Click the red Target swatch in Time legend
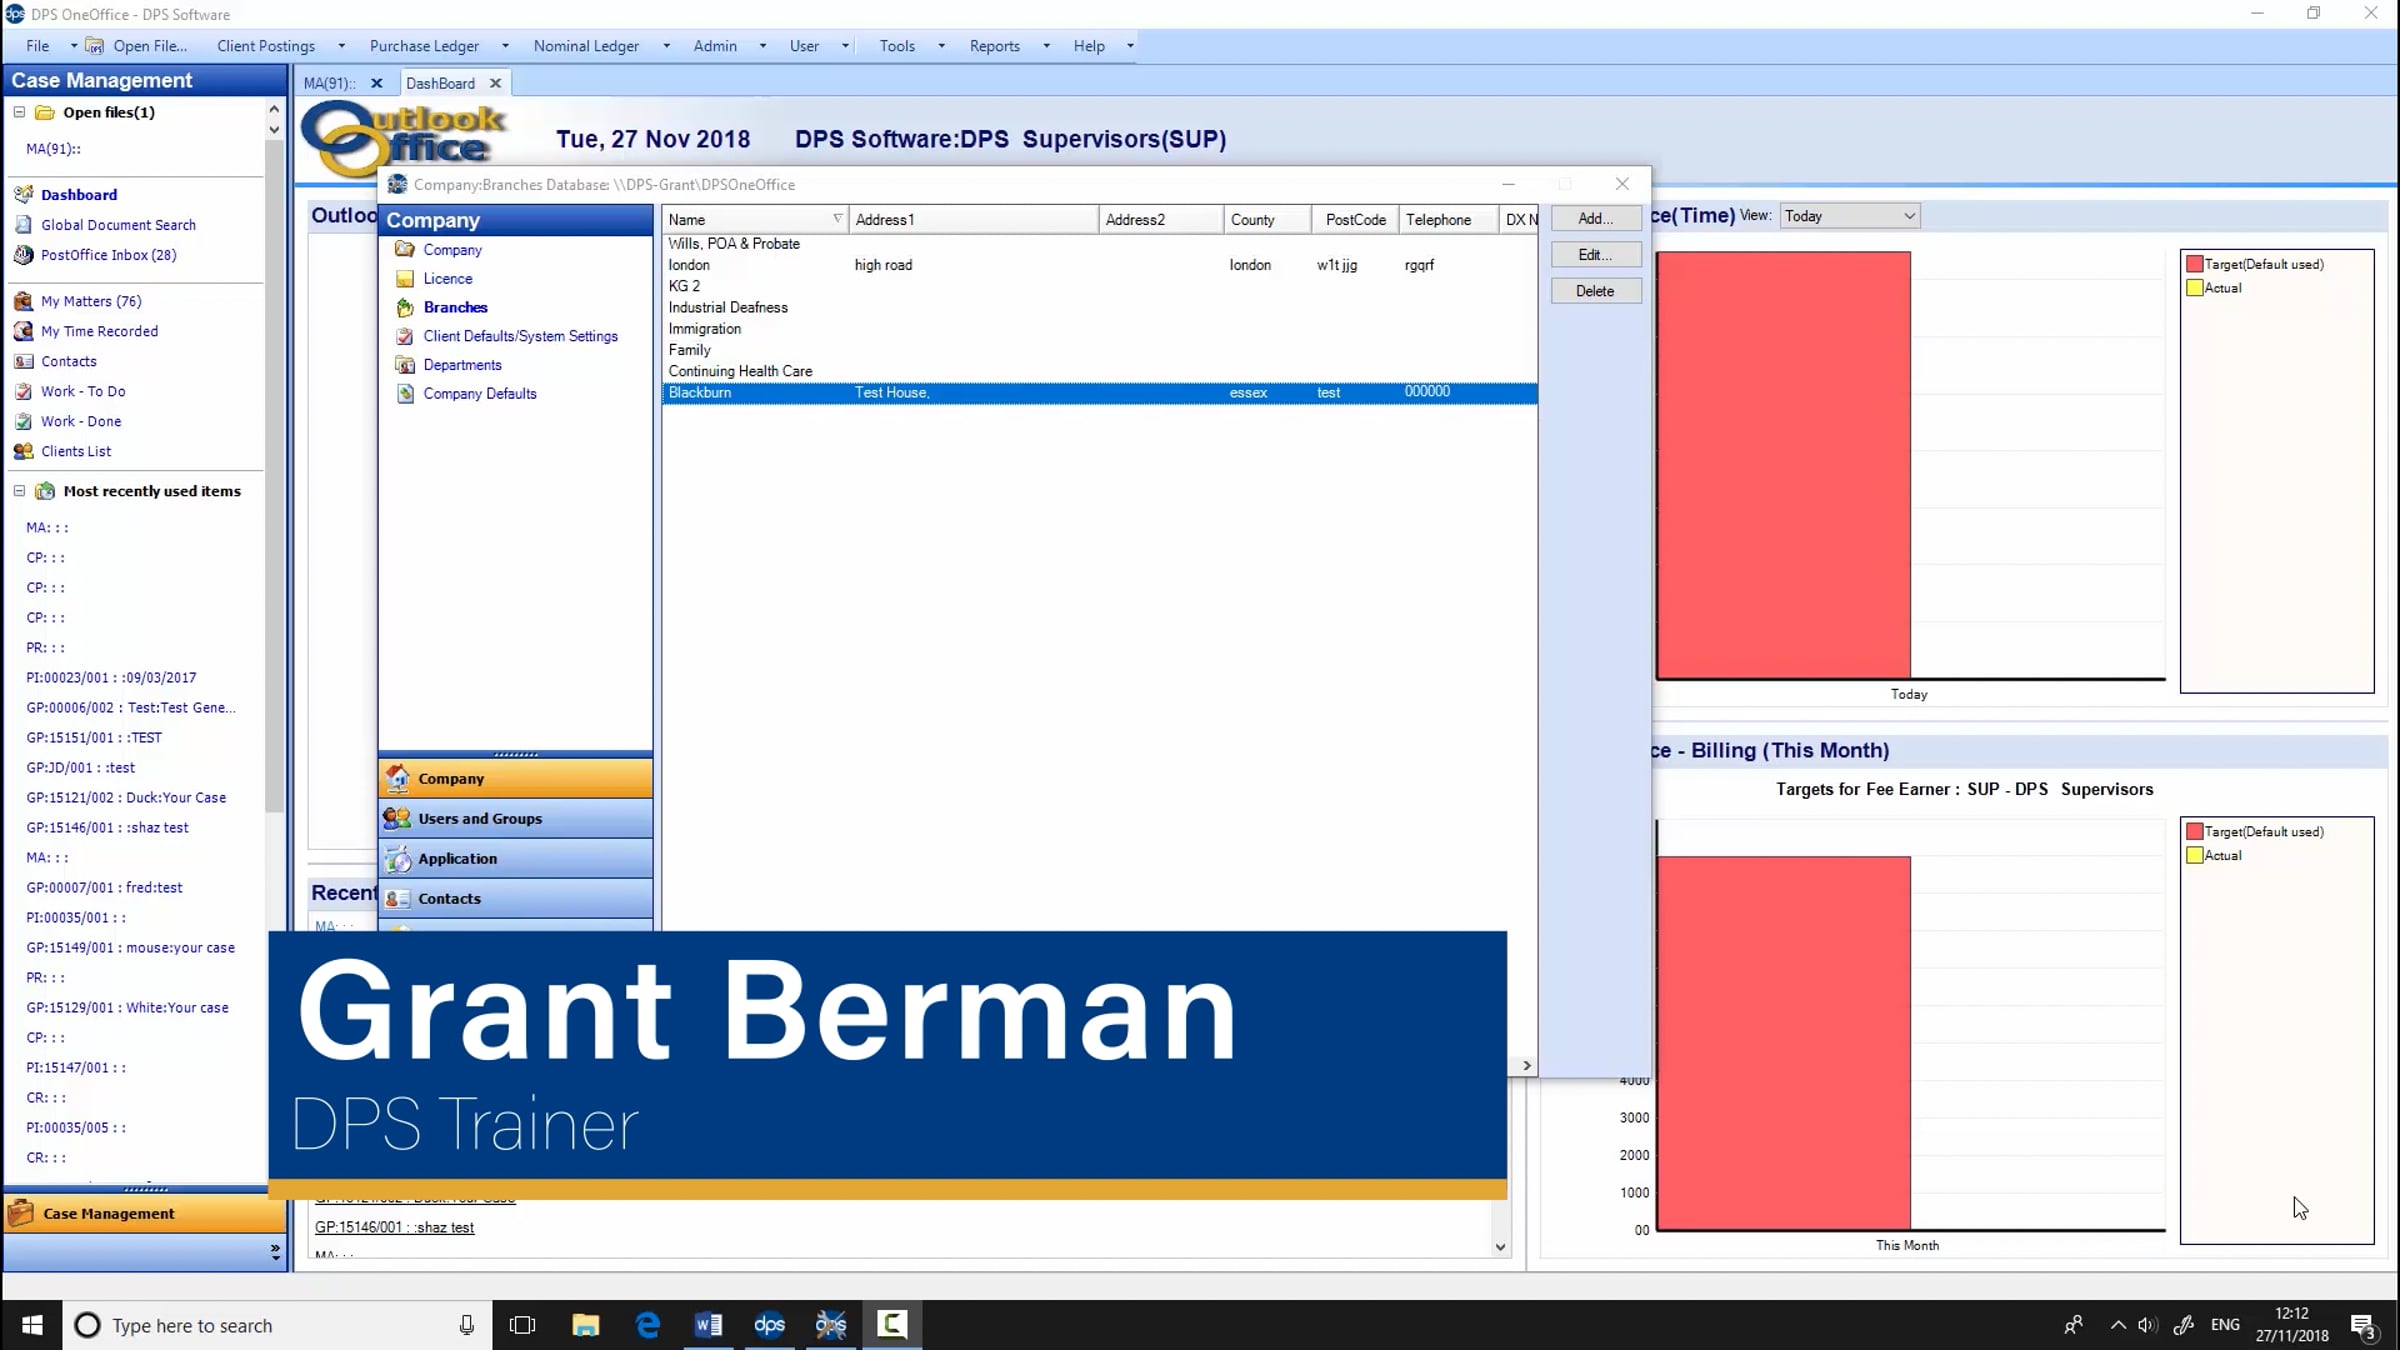Screen dimensions: 2400x1350 (x=2194, y=264)
